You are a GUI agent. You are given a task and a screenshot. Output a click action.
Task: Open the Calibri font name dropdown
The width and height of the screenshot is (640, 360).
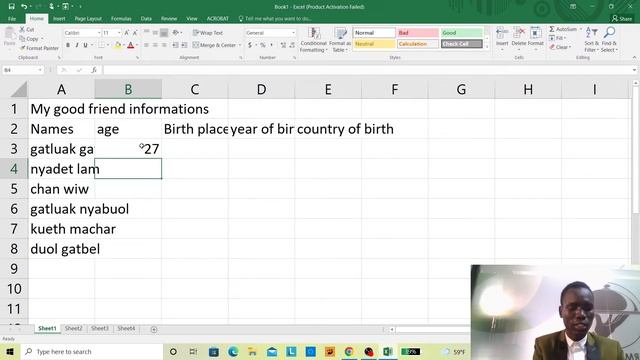click(99, 33)
